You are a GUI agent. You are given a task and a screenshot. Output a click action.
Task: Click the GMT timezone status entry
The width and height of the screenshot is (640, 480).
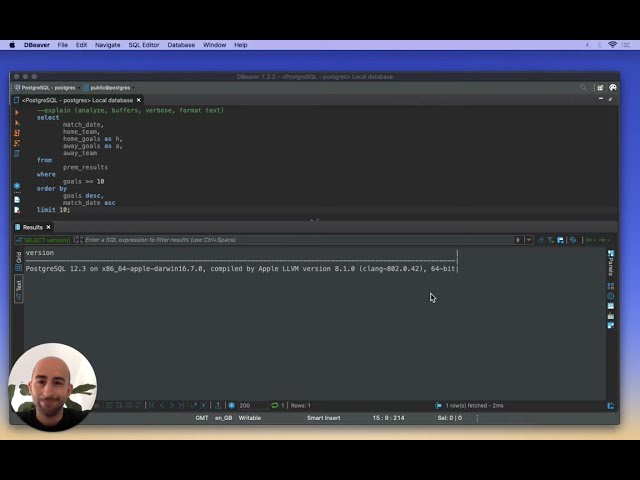tap(202, 418)
